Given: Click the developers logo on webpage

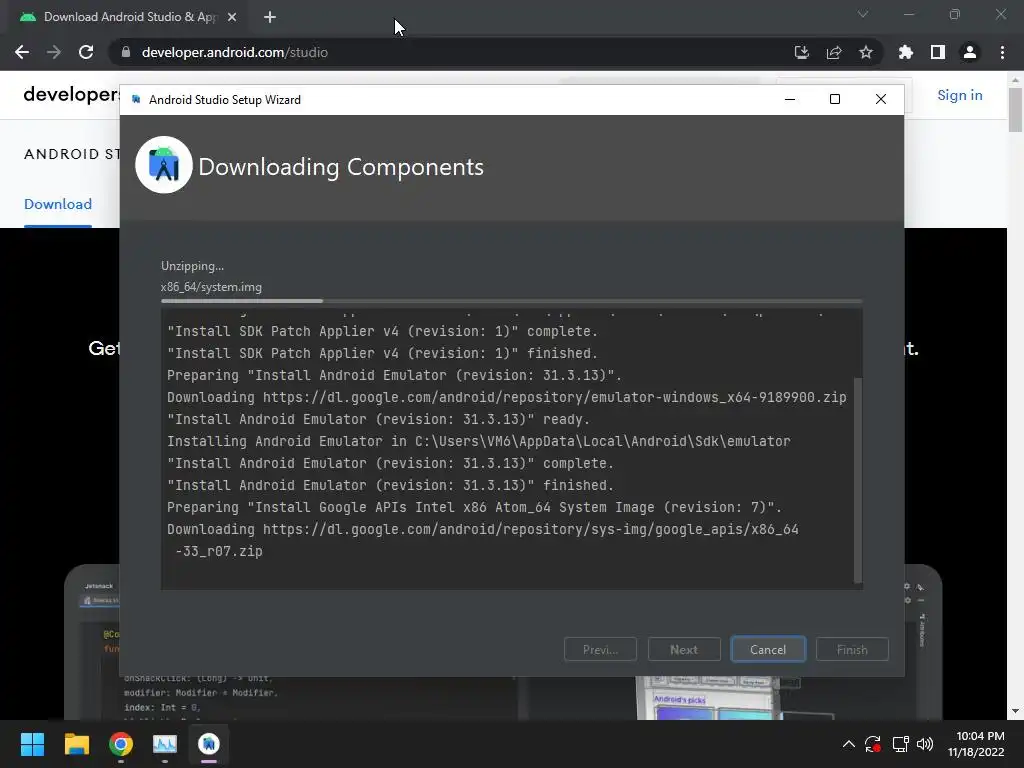Looking at the screenshot, I should tap(71, 95).
